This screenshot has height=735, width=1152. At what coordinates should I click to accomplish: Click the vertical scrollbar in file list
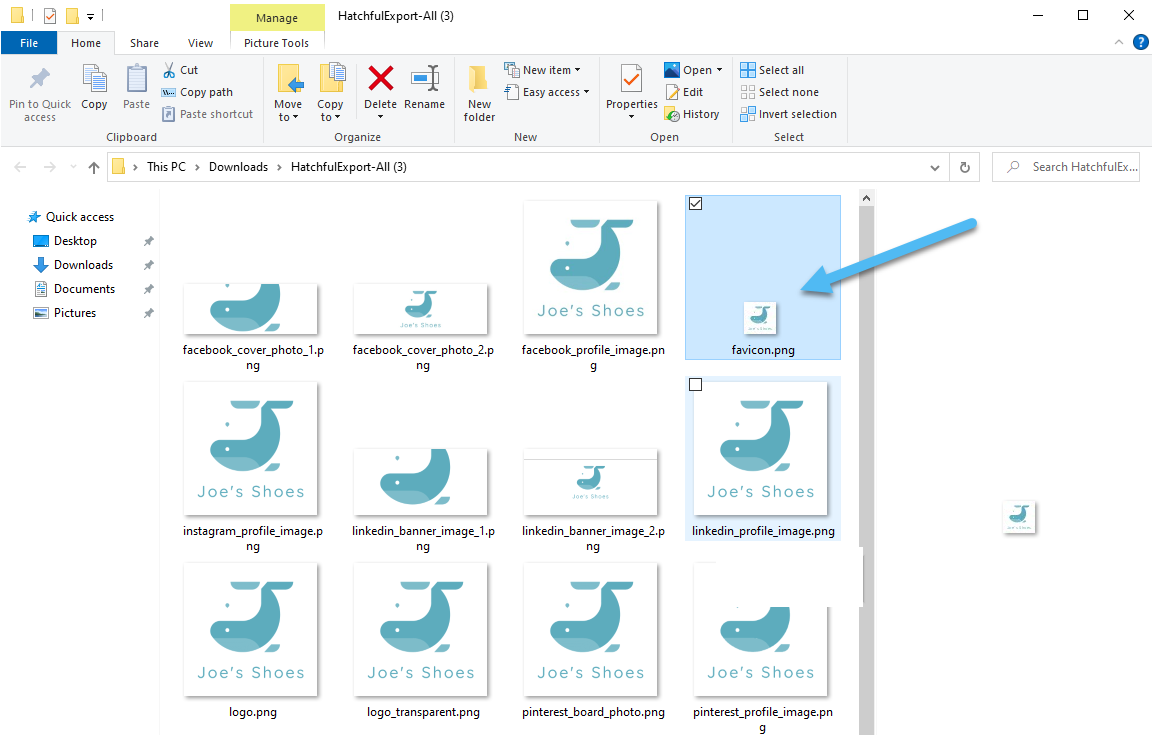pos(866,450)
